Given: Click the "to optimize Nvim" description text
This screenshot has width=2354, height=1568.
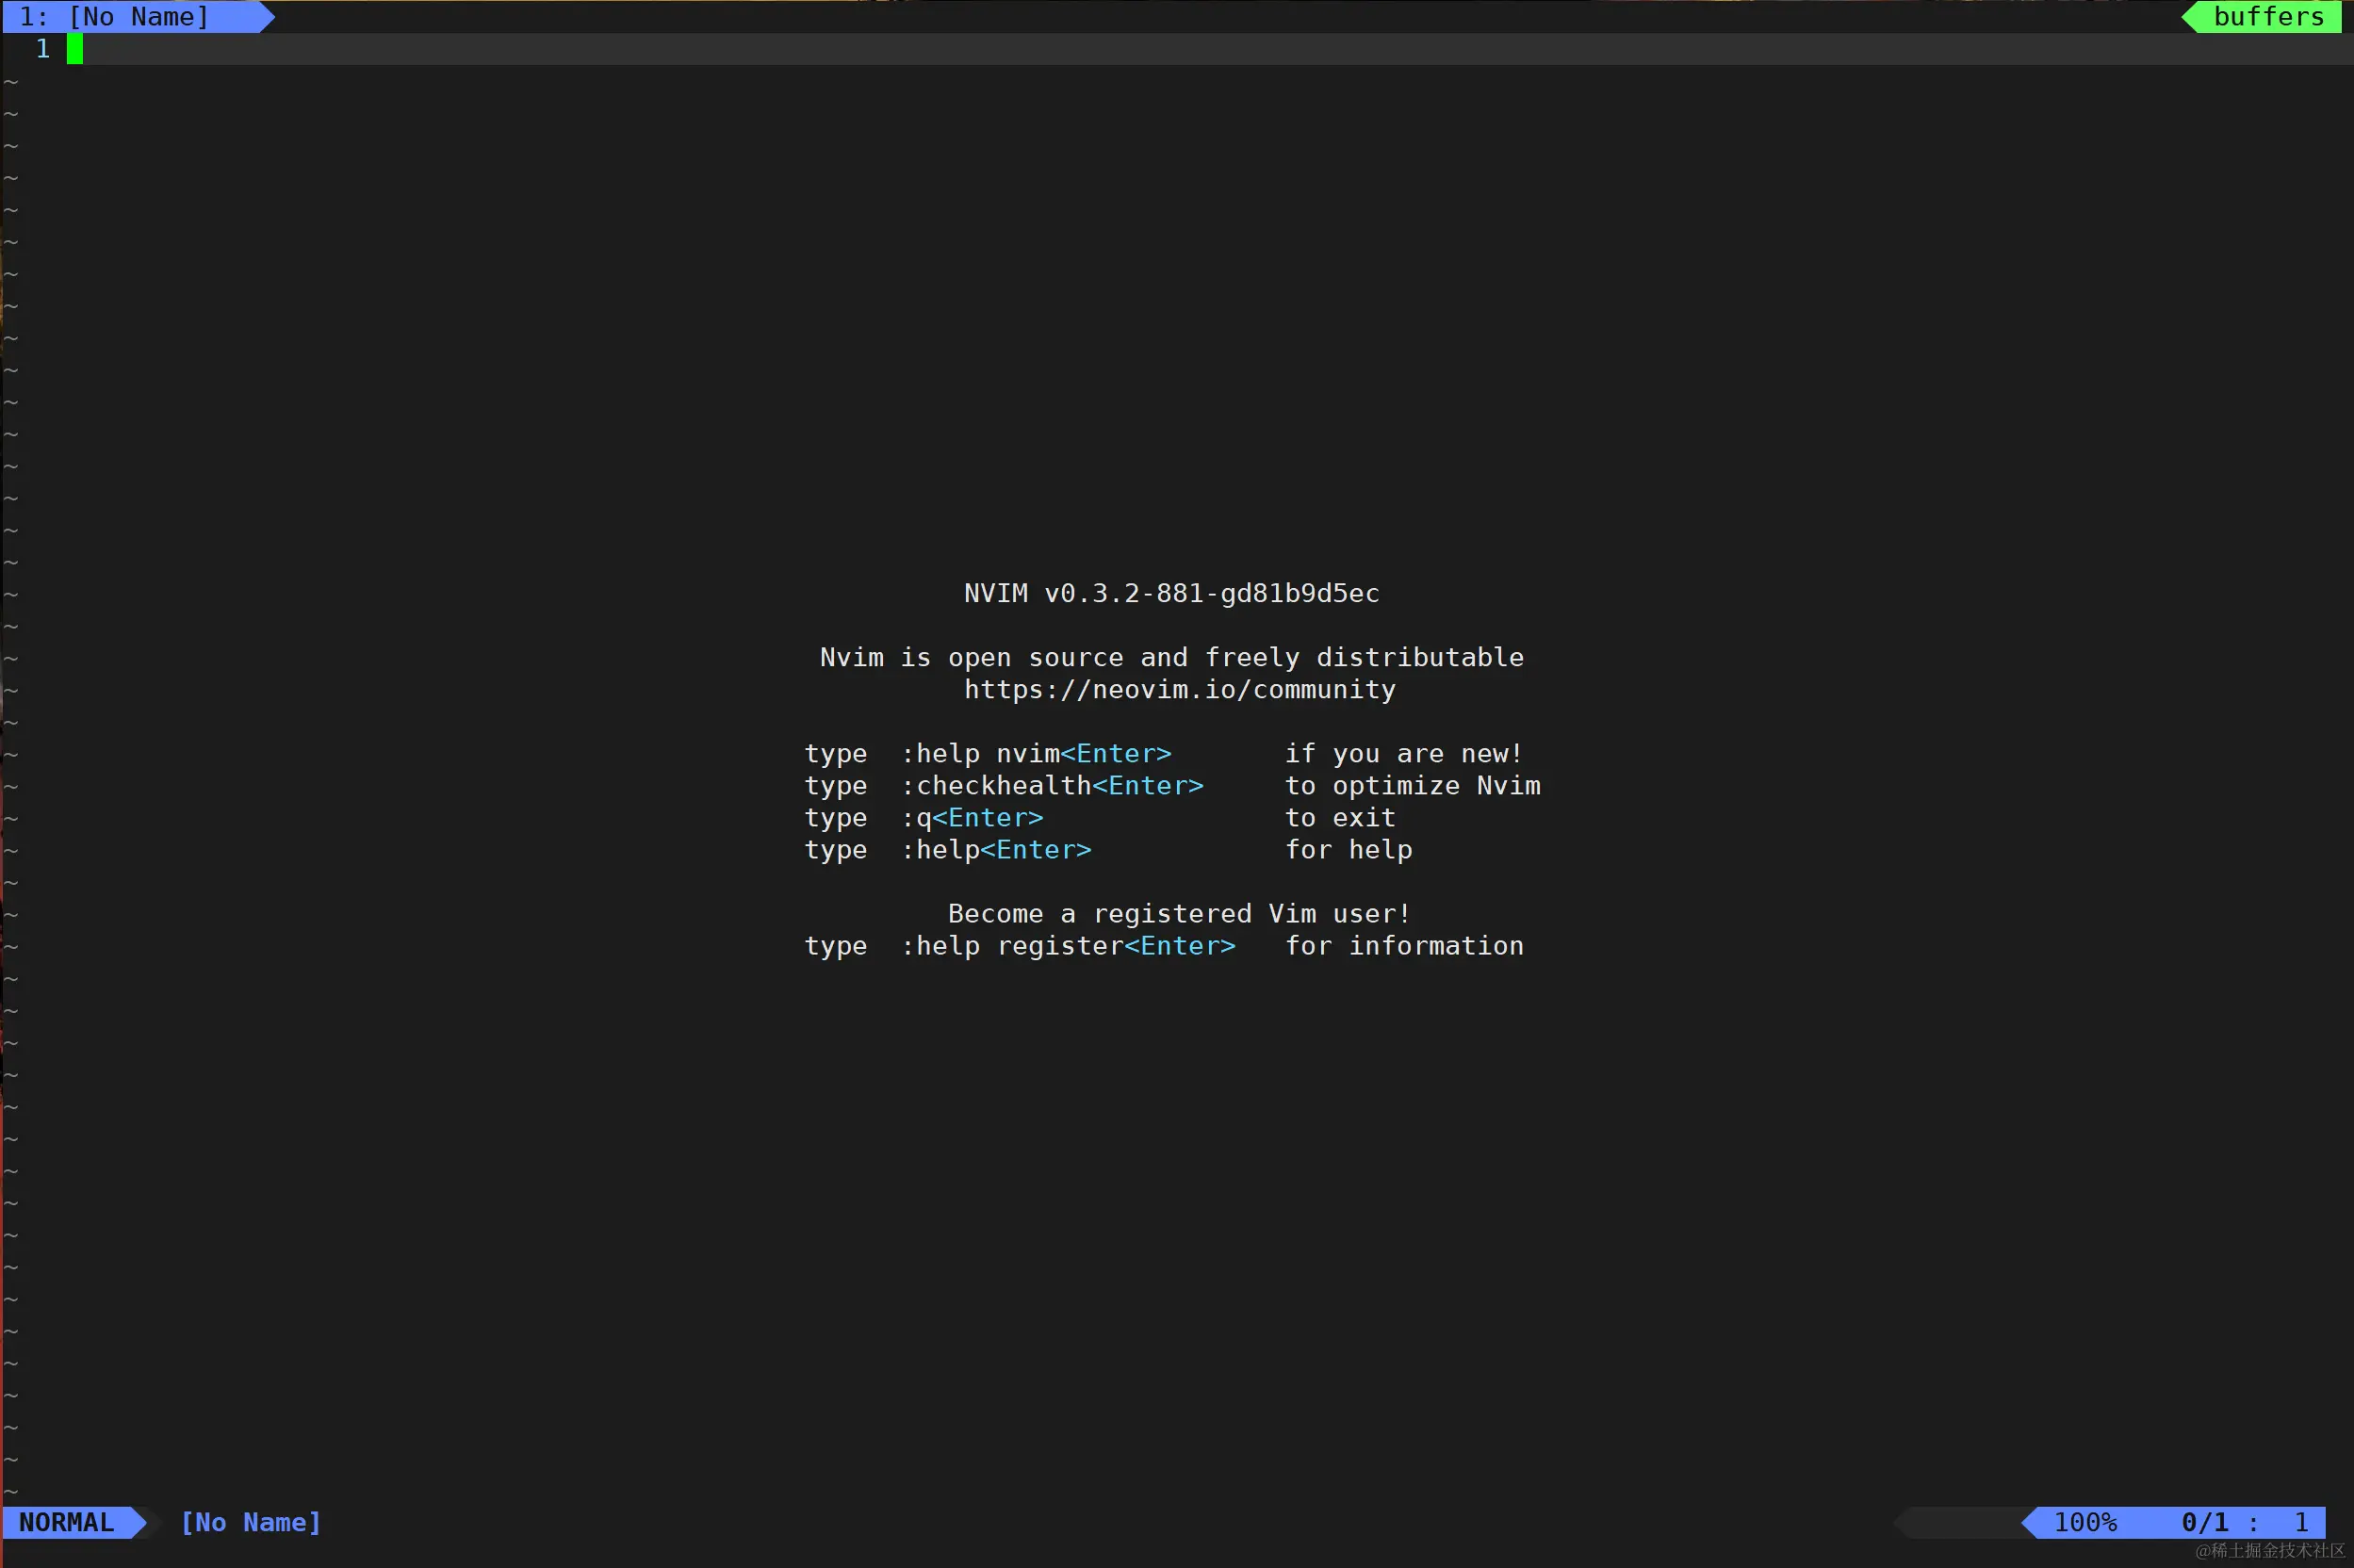Looking at the screenshot, I should point(1412,786).
